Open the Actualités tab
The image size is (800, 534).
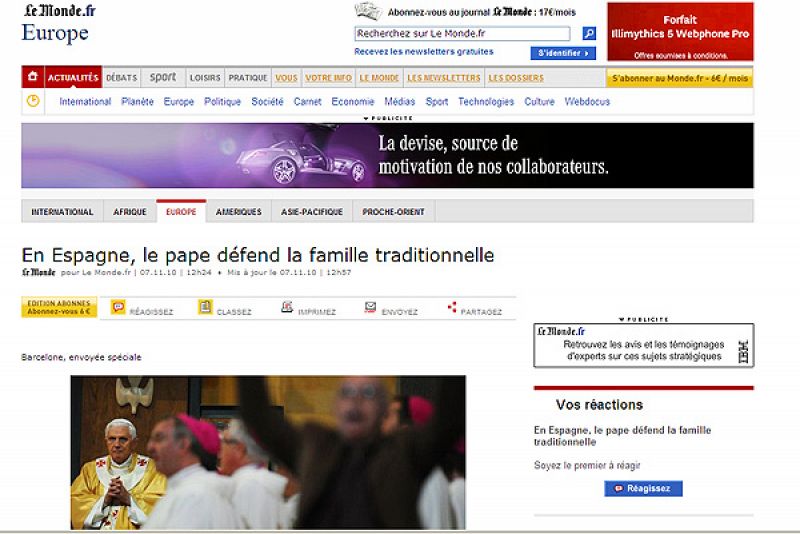[x=73, y=78]
